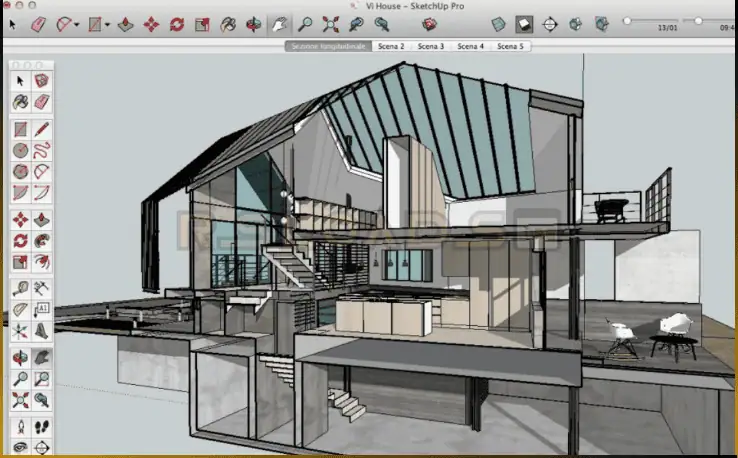Choose Paint Bucket in the left palette
738x458 pixels.
click(x=20, y=102)
